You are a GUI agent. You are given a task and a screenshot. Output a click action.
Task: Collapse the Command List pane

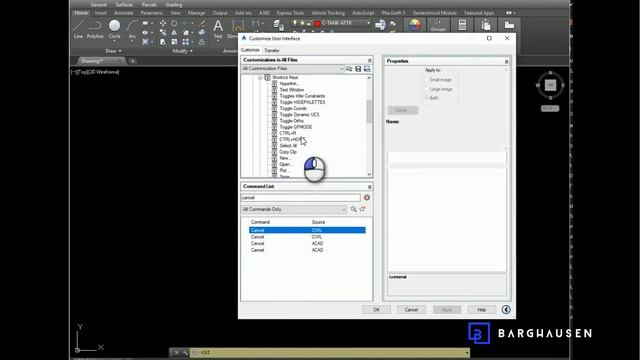pos(369,187)
